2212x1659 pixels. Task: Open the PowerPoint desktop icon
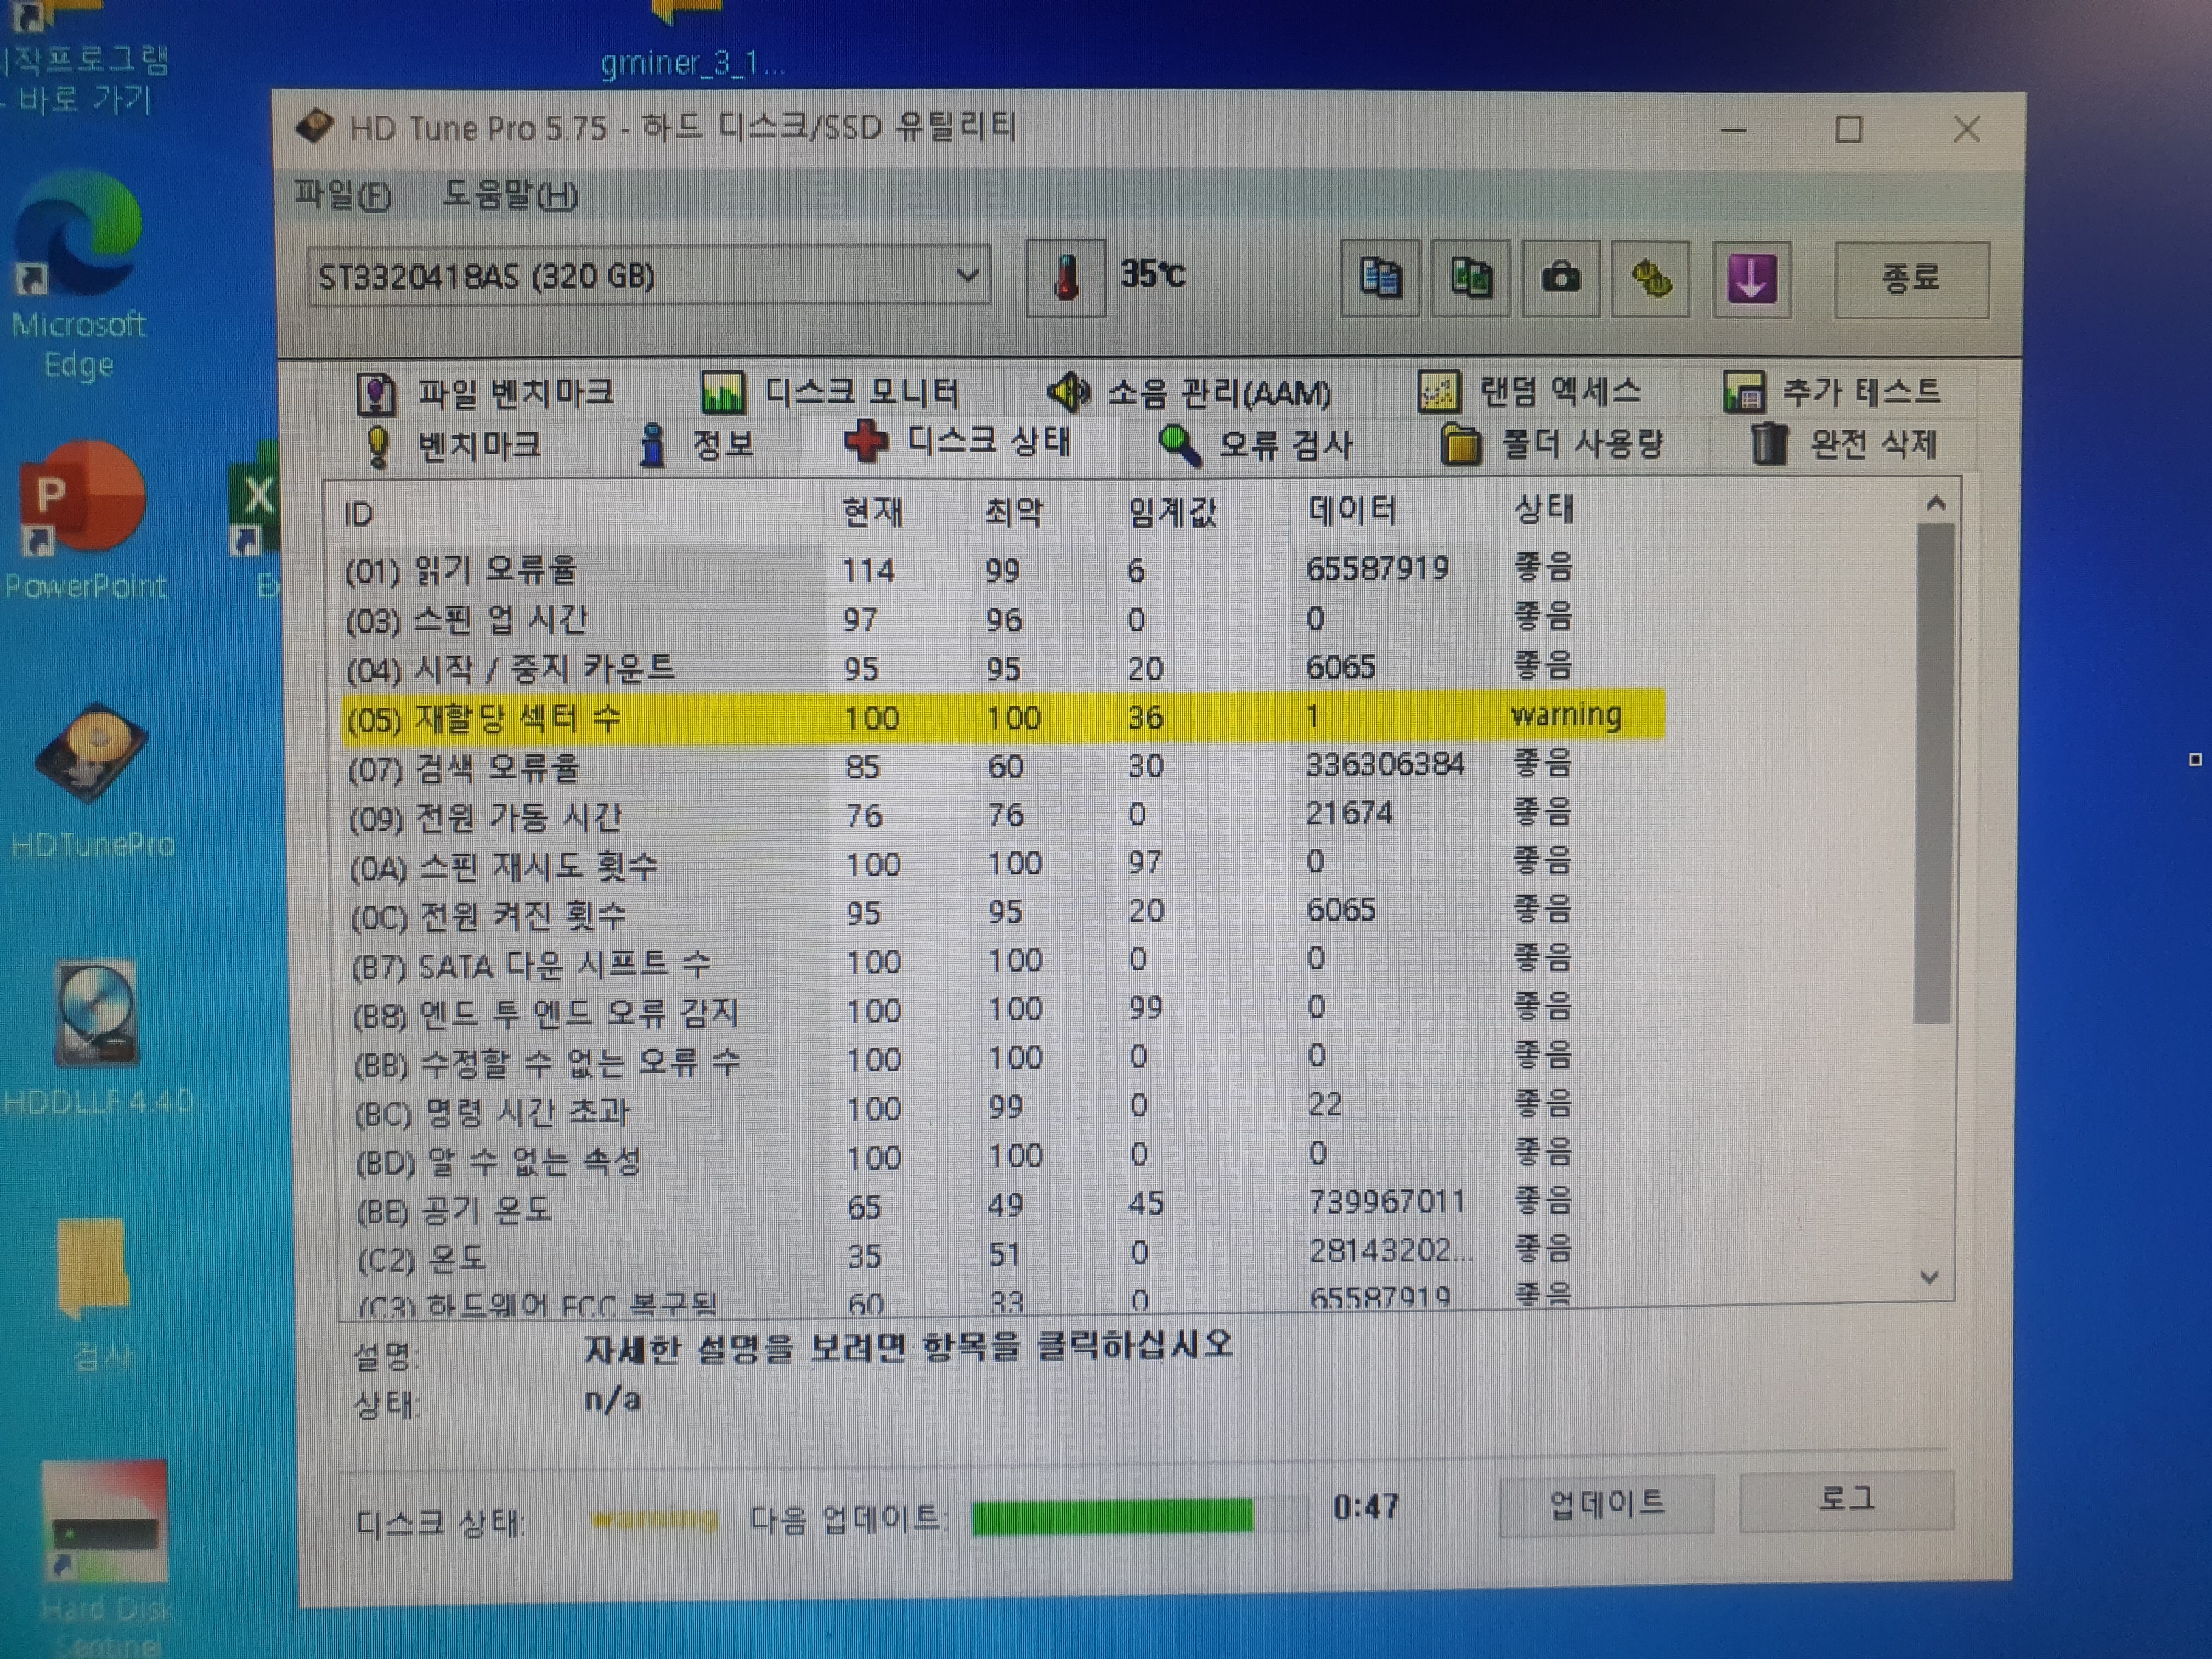point(84,520)
